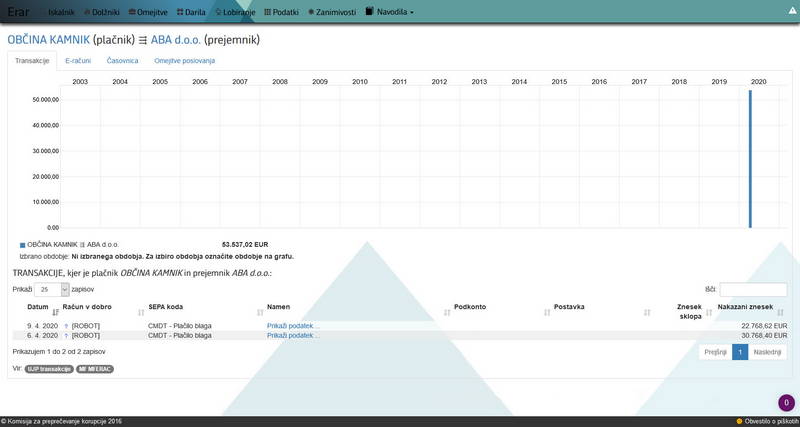800x427 pixels.
Task: Click the purple 0 counter circle
Action: point(786,403)
